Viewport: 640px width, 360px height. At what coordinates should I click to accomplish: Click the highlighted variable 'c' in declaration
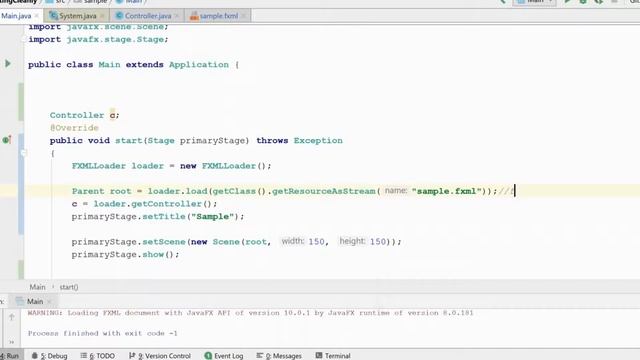(112, 115)
